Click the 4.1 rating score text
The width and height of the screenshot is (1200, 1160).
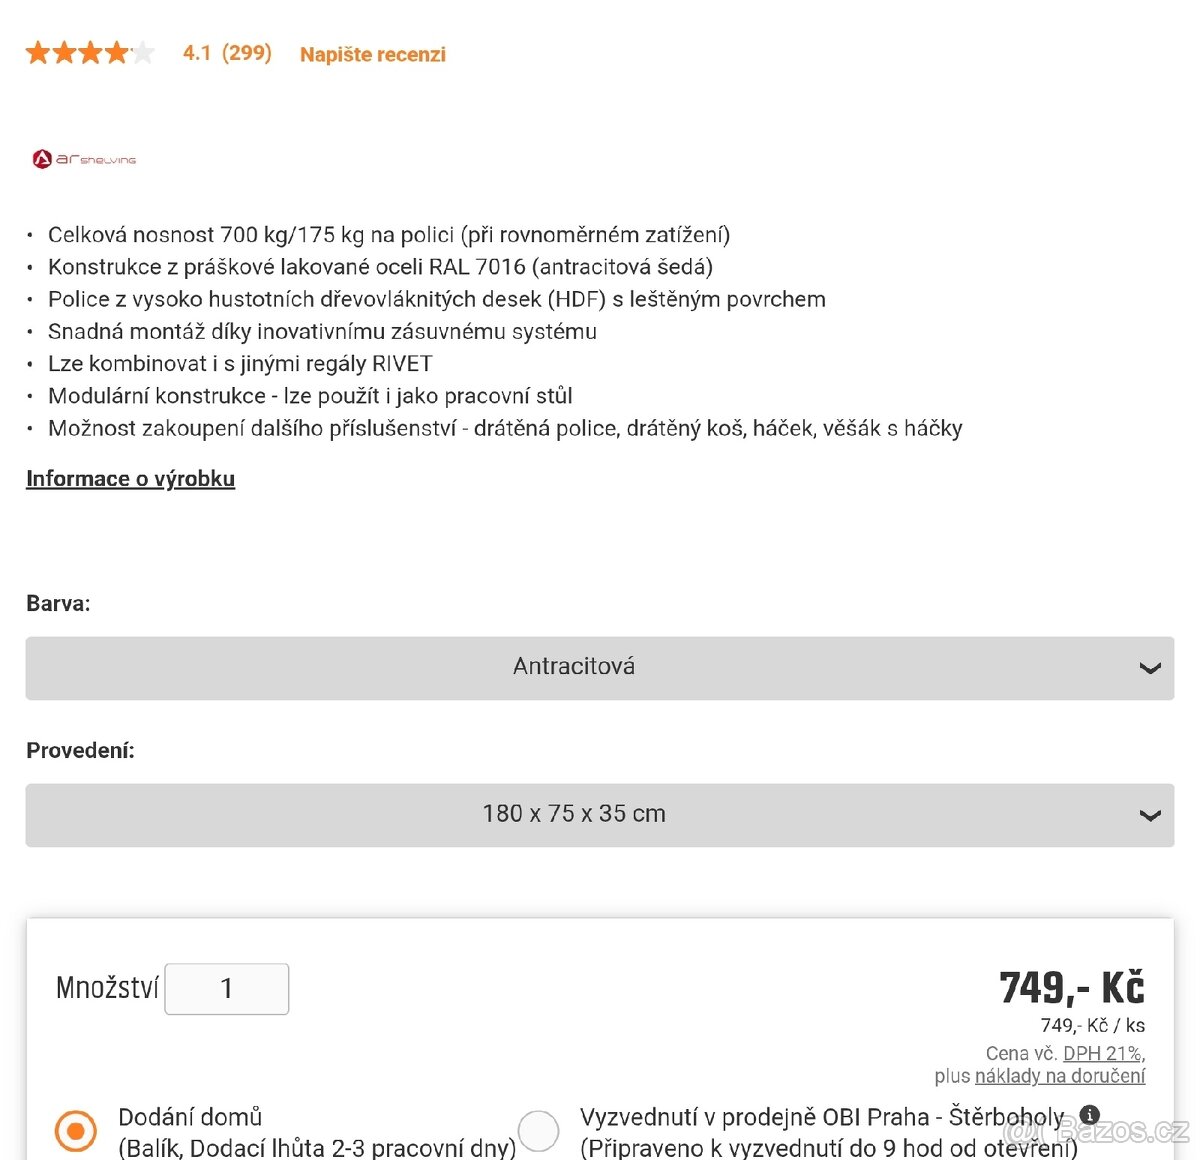(x=197, y=53)
